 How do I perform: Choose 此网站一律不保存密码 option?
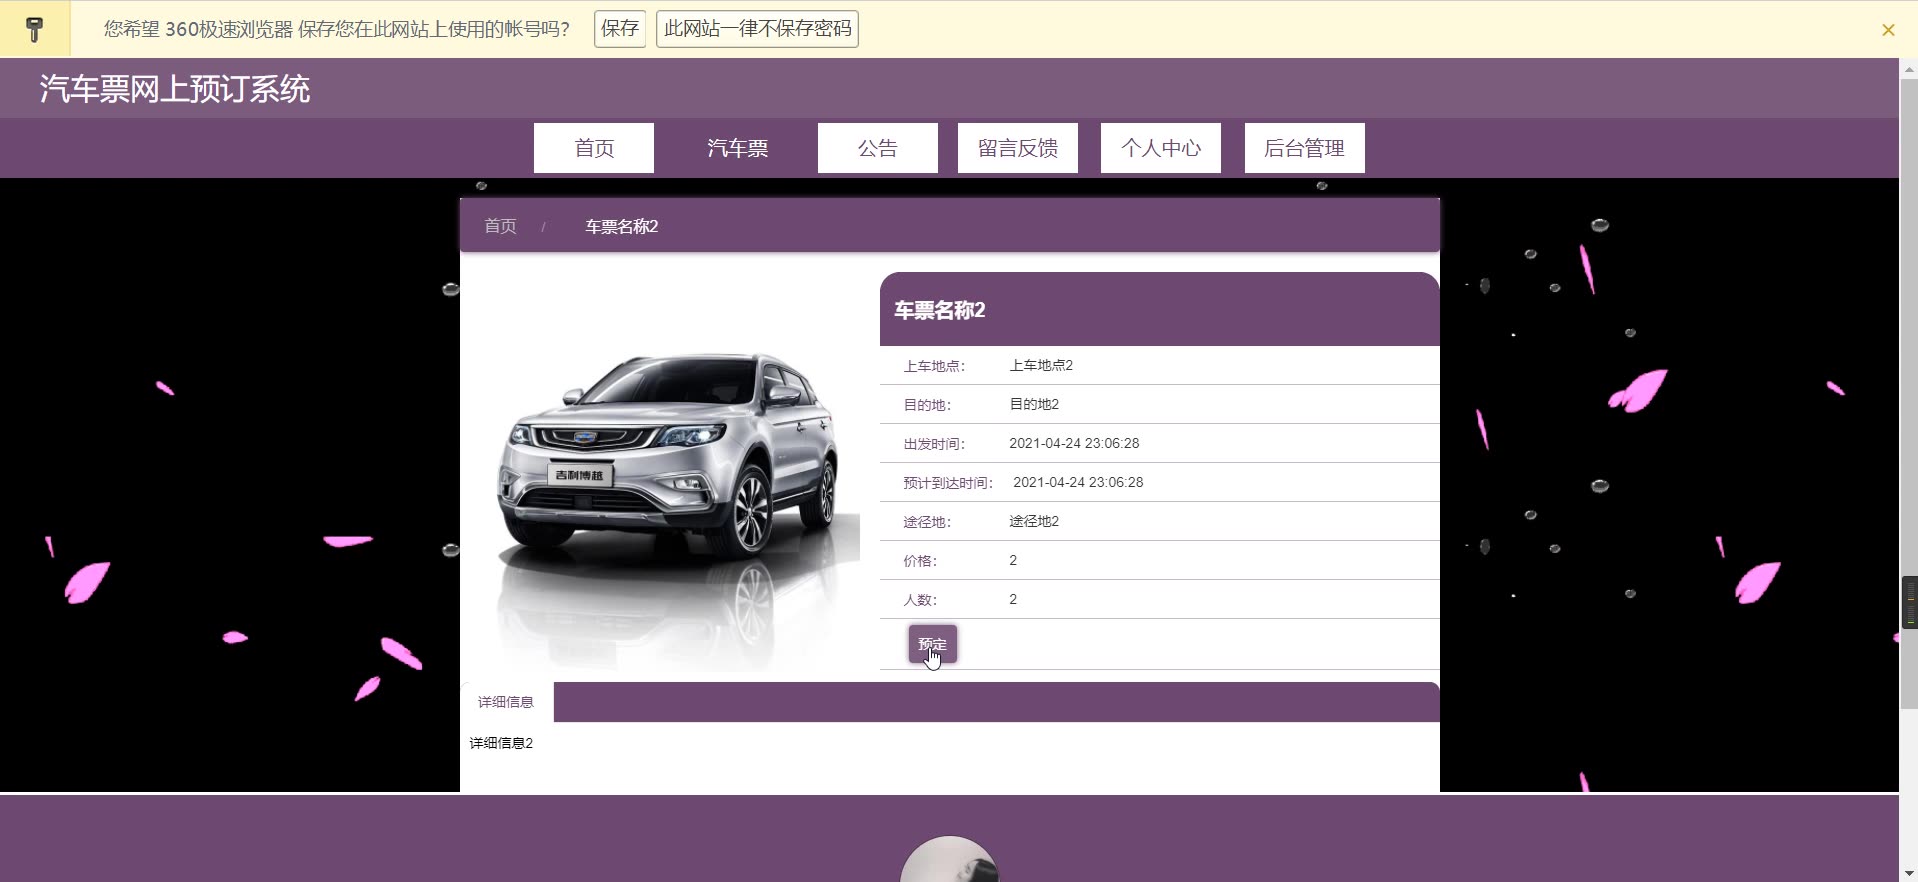point(757,29)
